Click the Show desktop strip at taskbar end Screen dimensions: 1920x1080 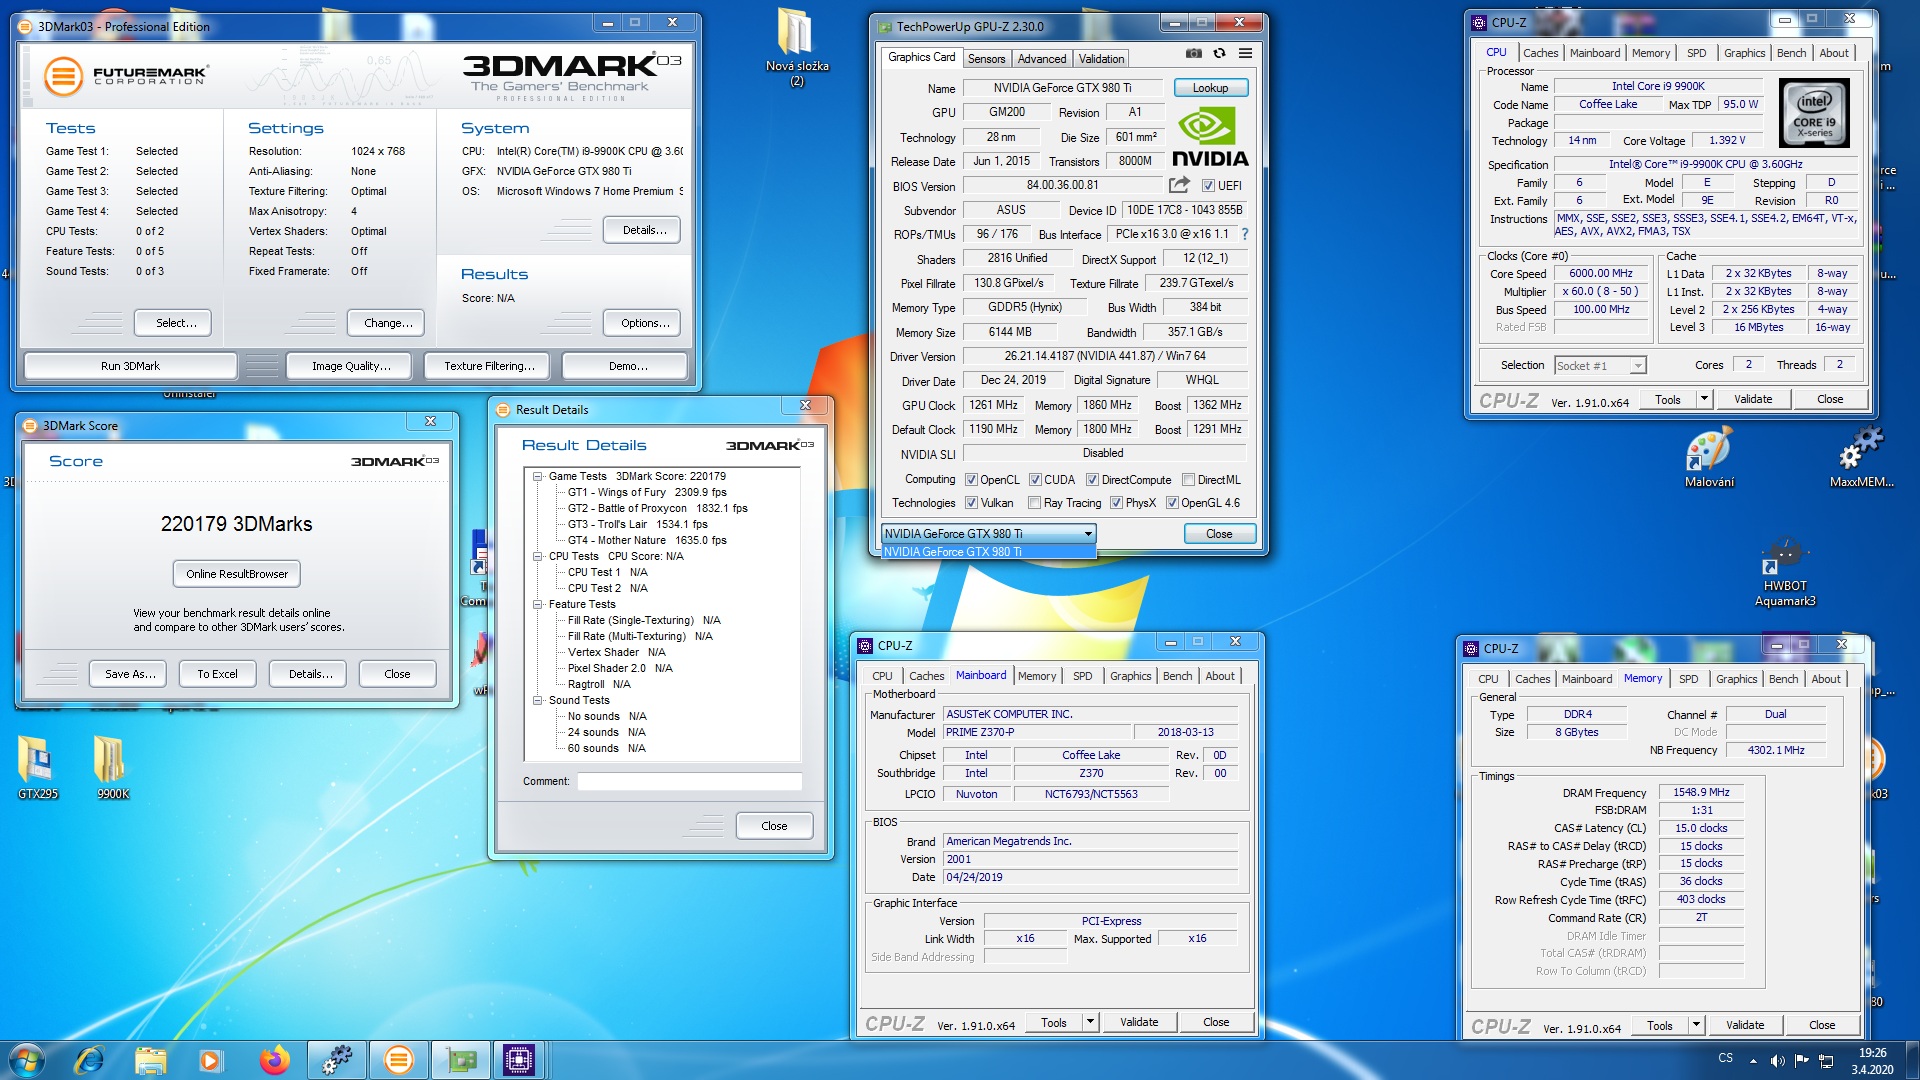tap(1911, 1060)
